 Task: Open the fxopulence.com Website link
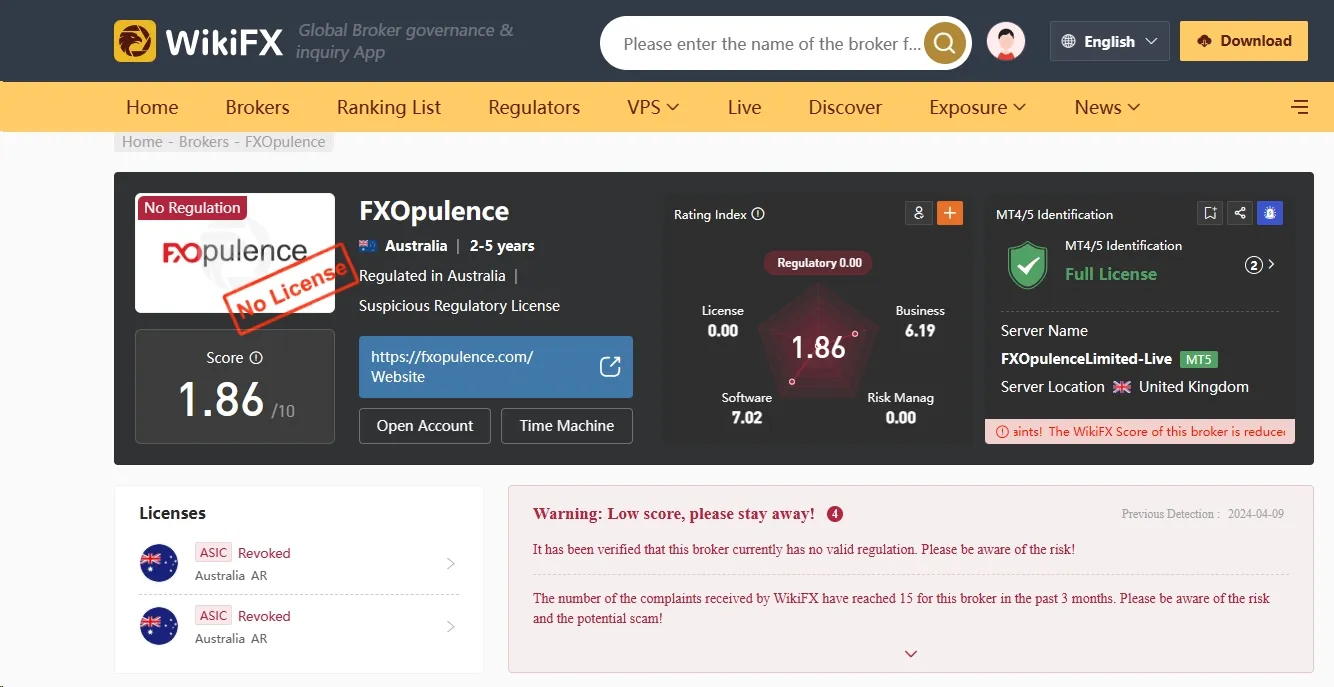496,367
